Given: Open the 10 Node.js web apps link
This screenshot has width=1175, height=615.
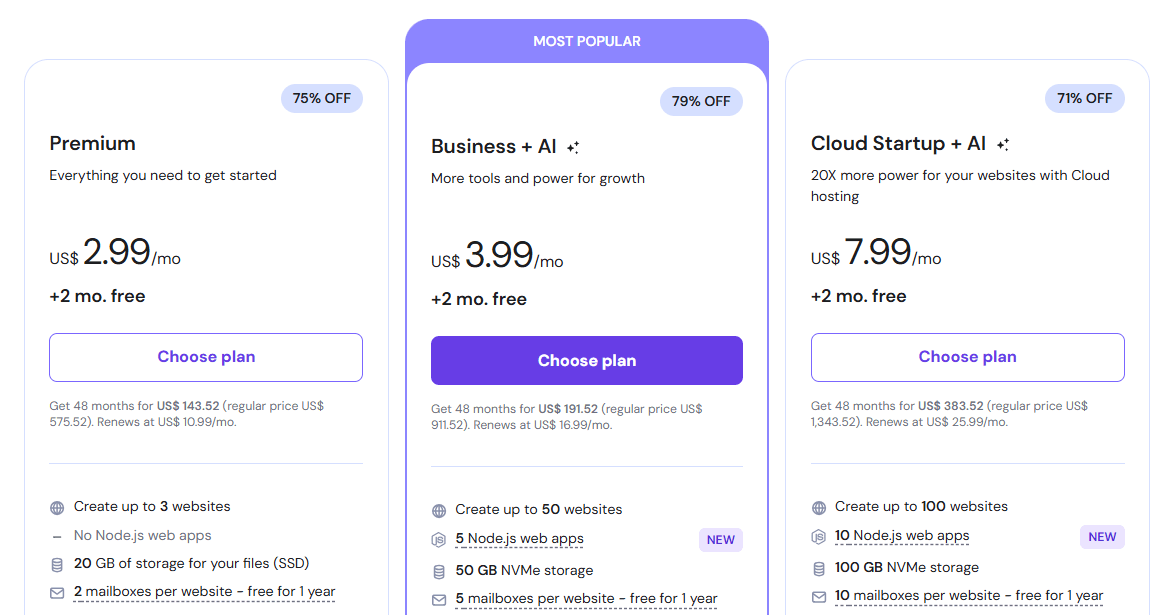Looking at the screenshot, I should pos(902,536).
